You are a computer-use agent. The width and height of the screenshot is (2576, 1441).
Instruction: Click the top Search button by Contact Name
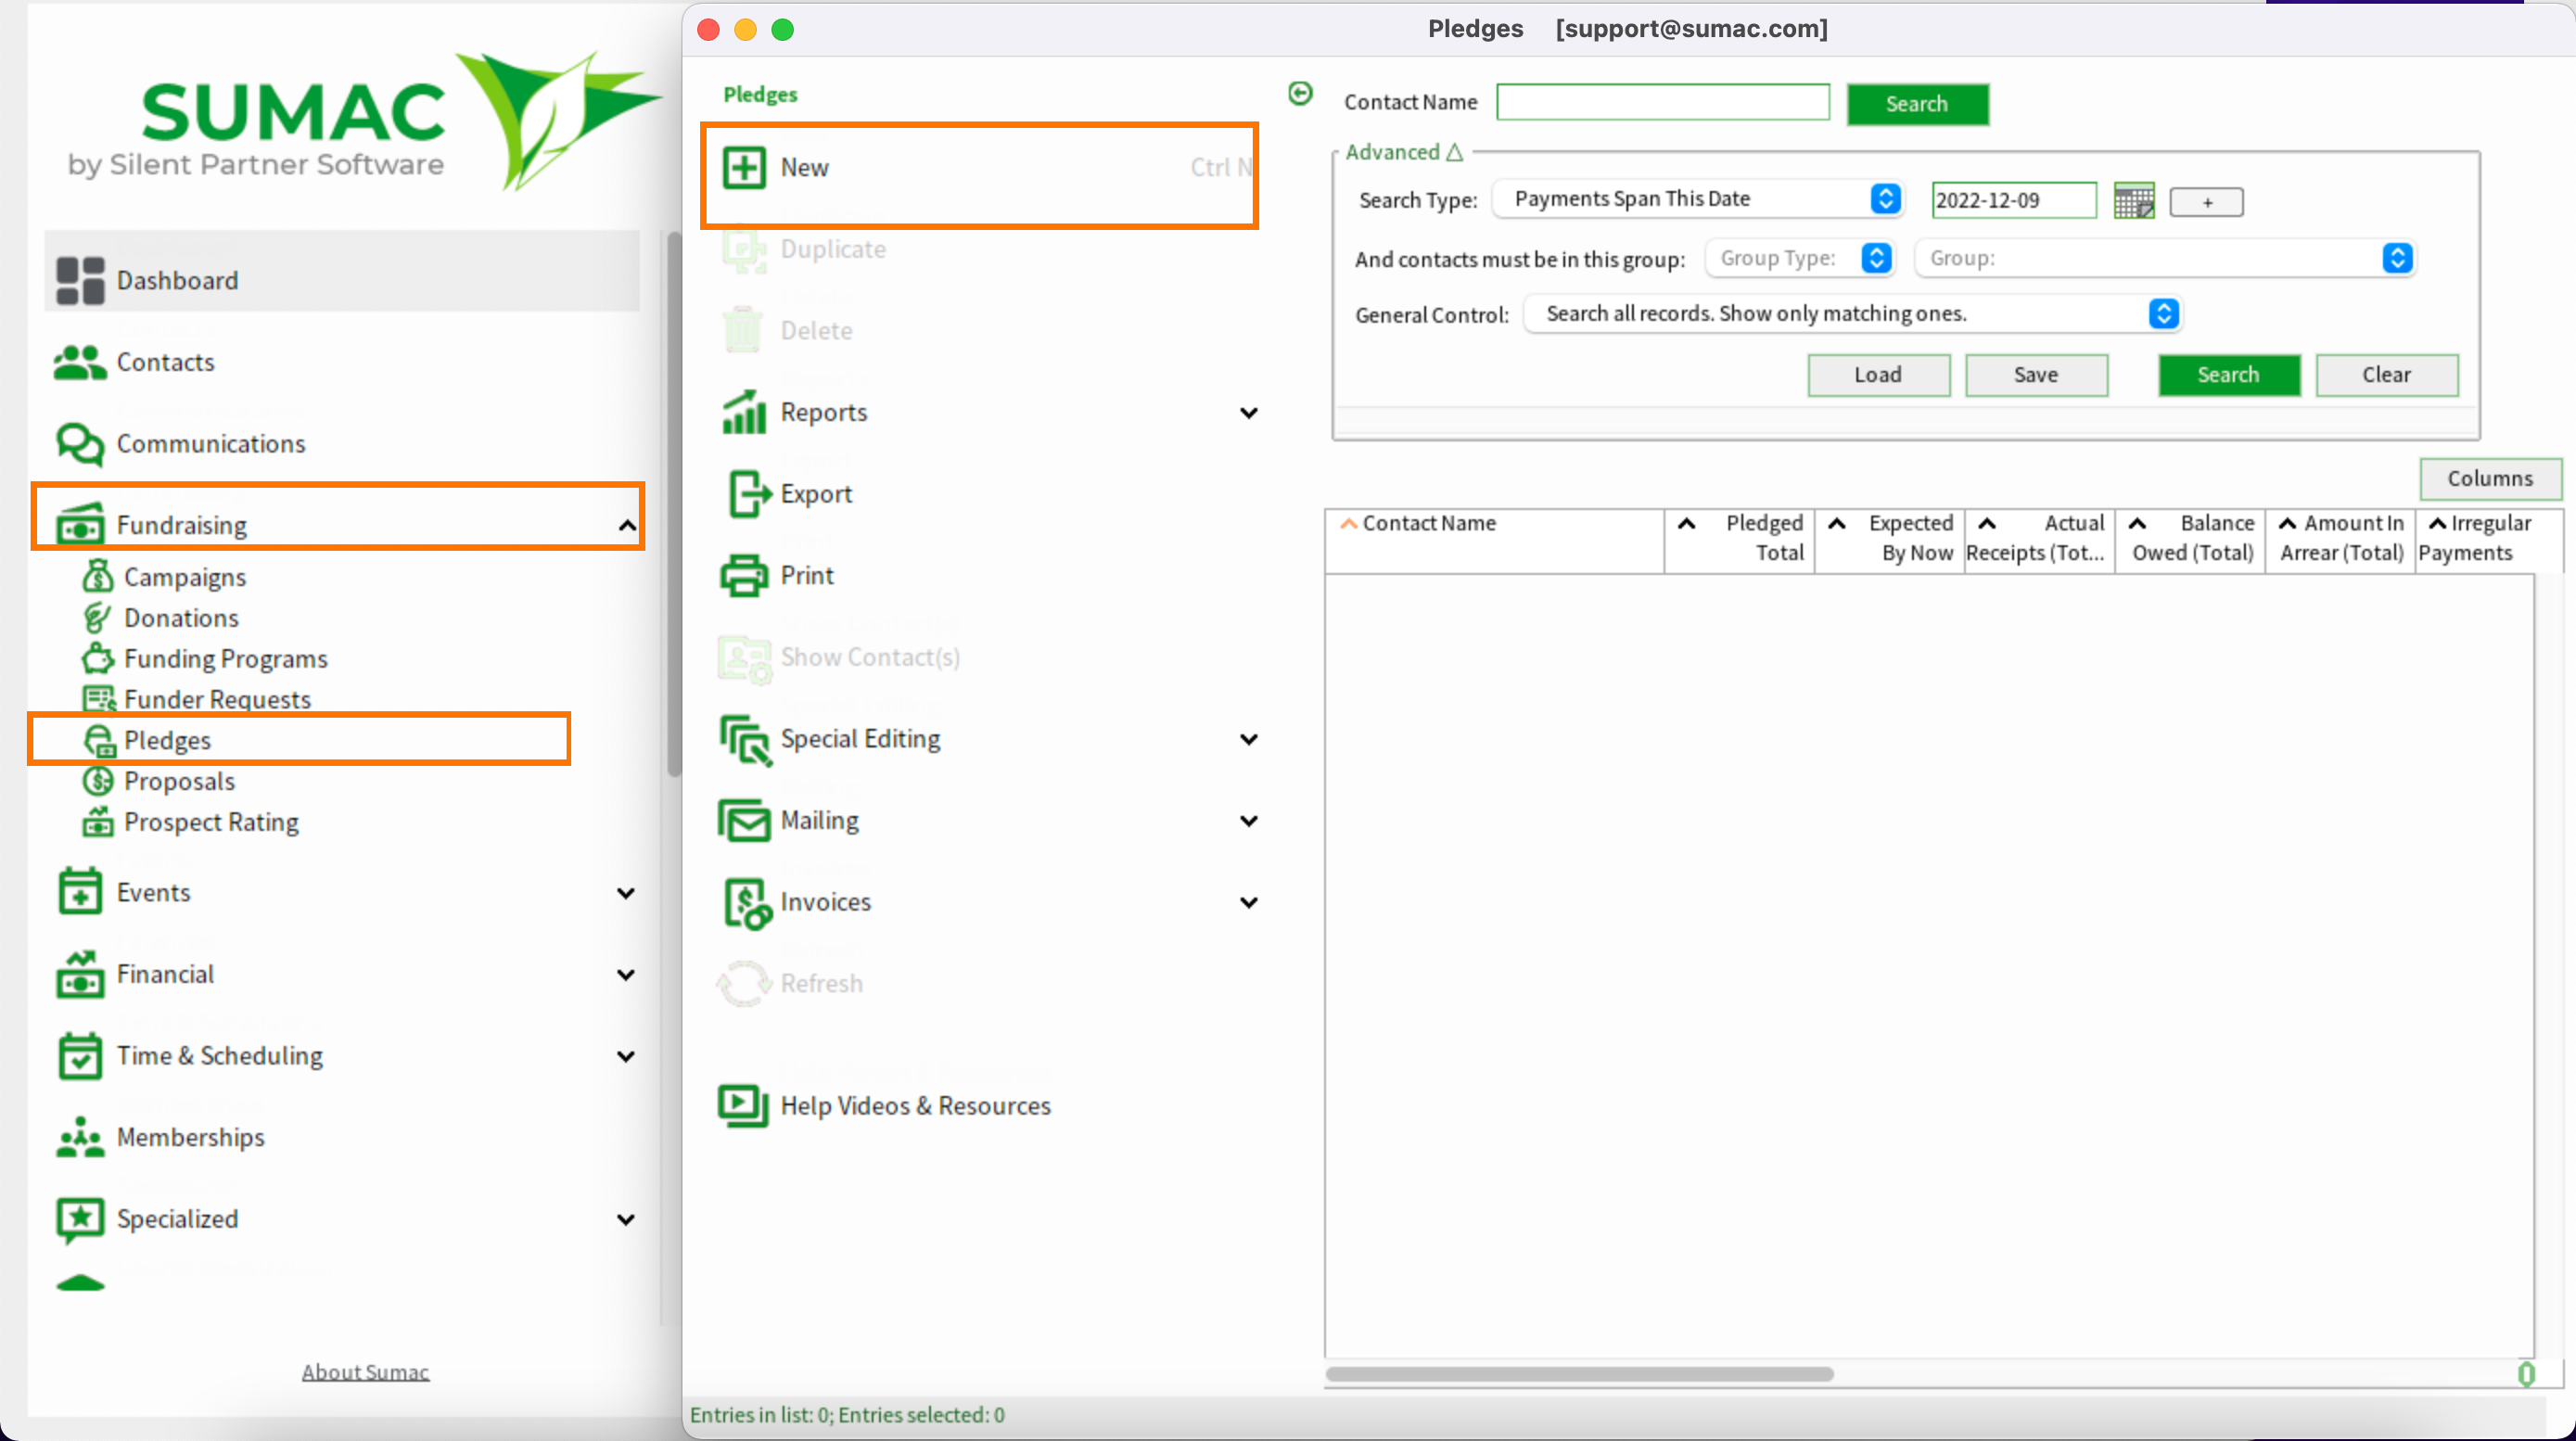pyautogui.click(x=1917, y=104)
